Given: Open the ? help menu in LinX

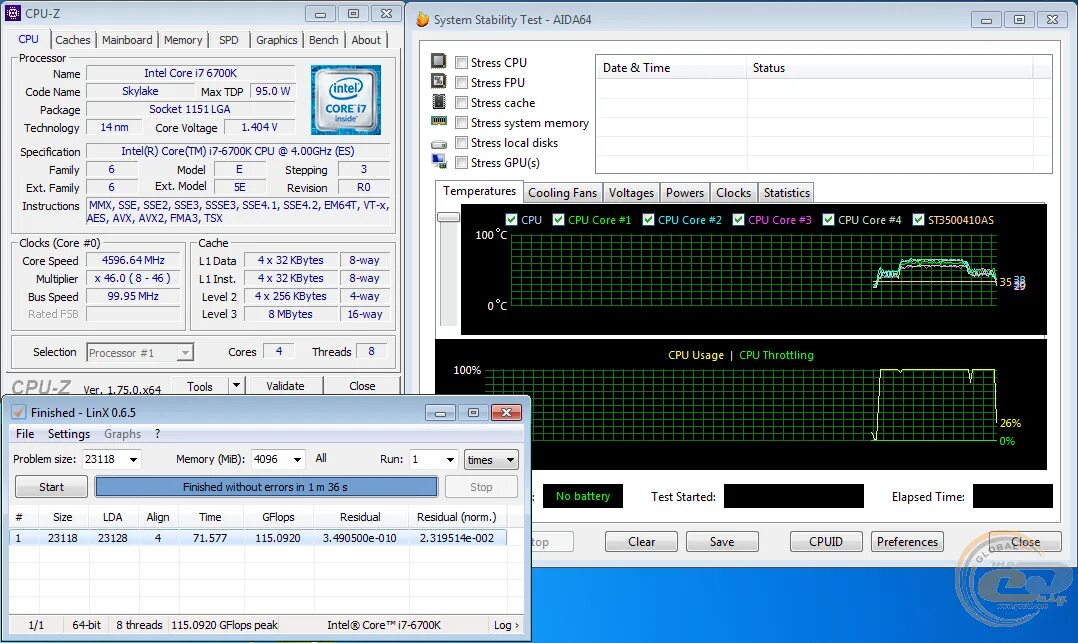Looking at the screenshot, I should pos(157,434).
